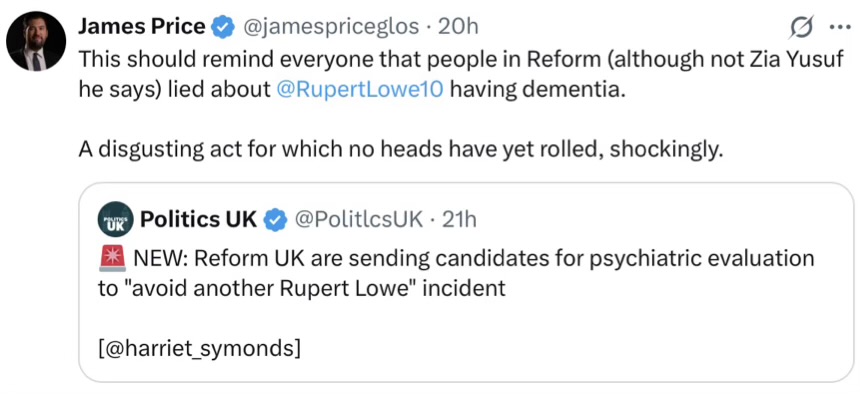Click the James Price display name
860x395 pixels.
pos(142,26)
